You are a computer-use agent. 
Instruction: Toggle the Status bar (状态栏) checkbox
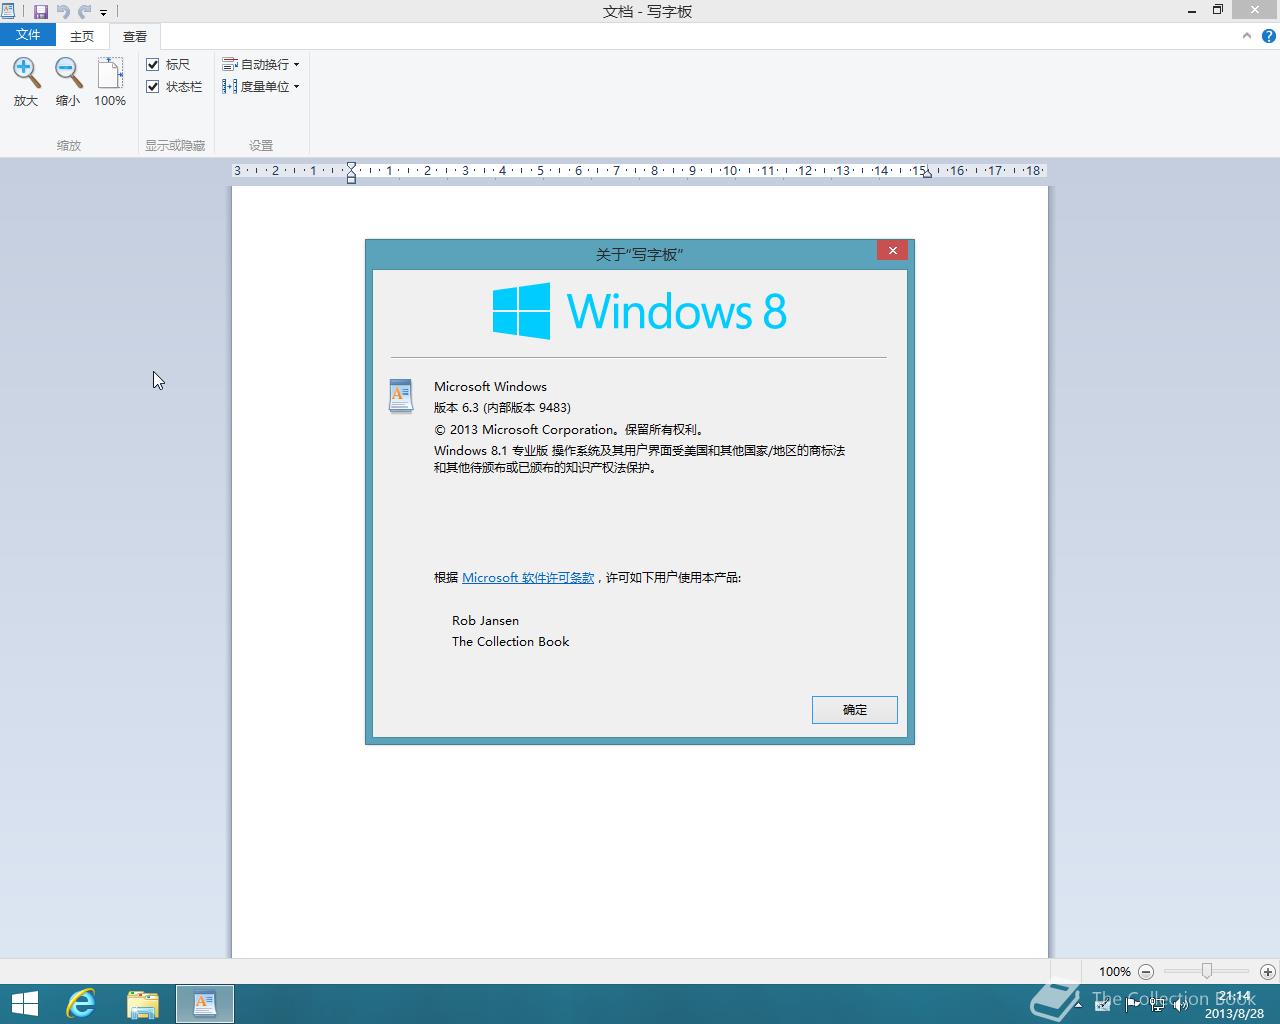(x=153, y=86)
